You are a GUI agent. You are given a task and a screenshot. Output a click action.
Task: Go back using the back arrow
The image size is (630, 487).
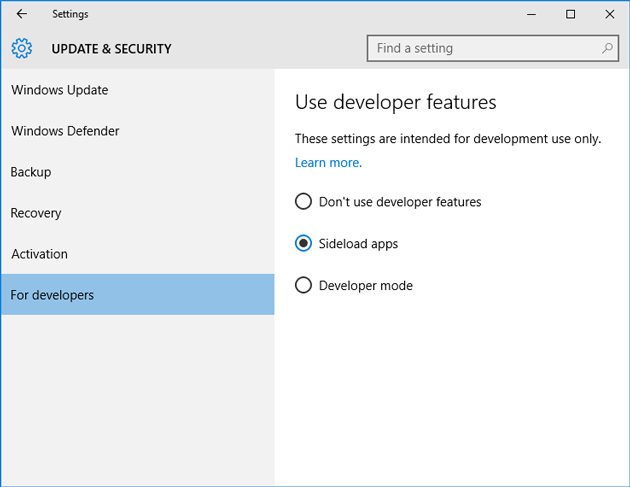coord(22,14)
